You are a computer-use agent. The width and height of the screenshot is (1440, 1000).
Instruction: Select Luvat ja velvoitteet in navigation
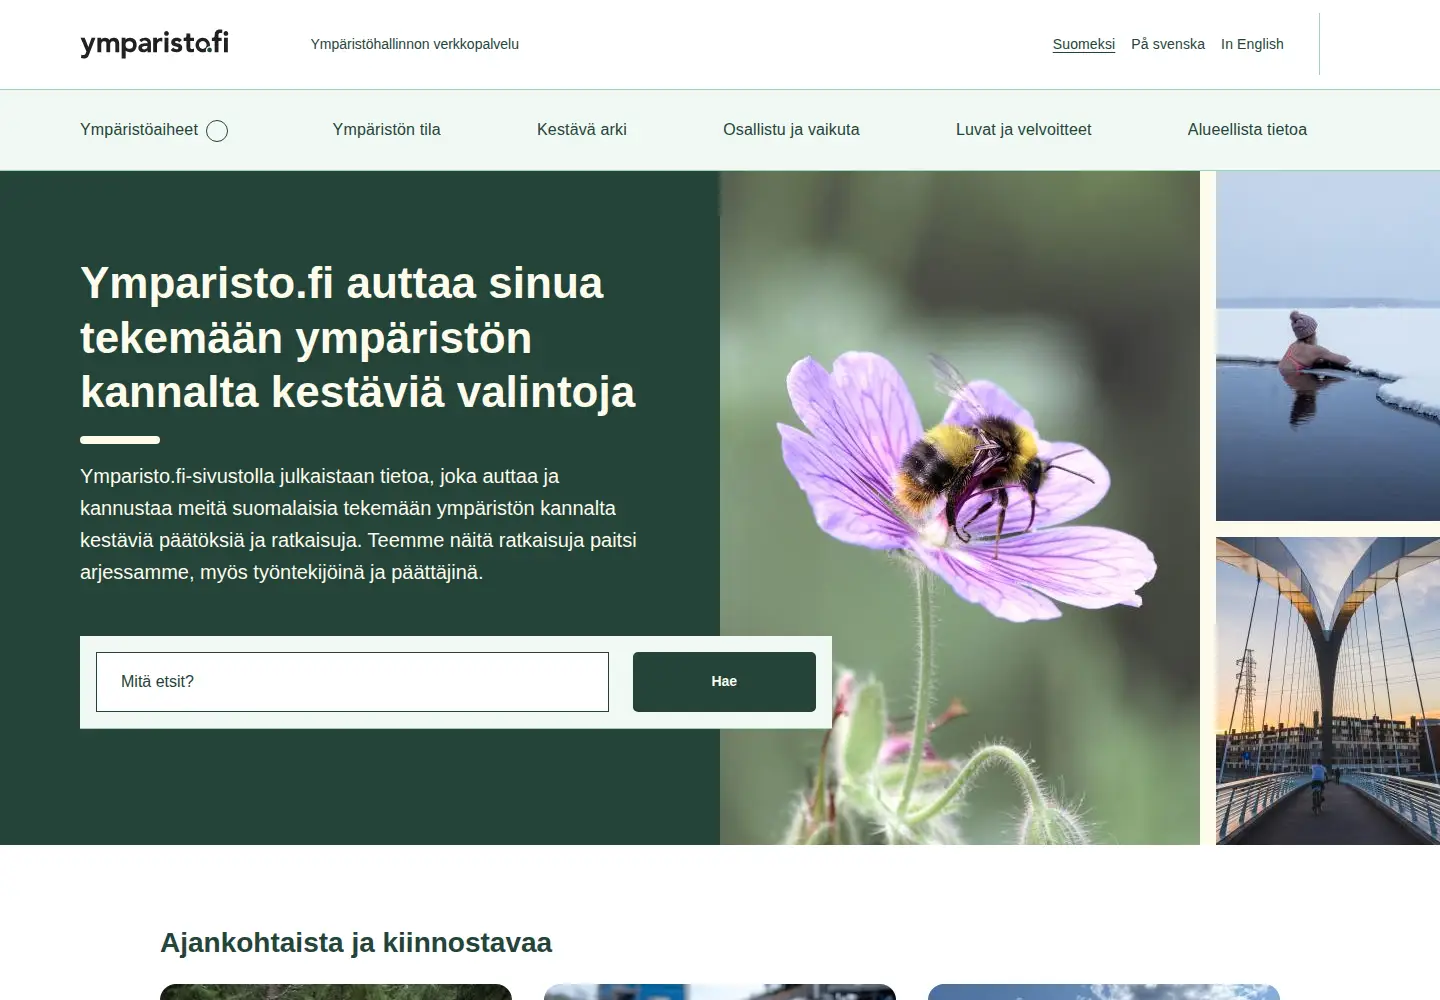(x=1023, y=130)
